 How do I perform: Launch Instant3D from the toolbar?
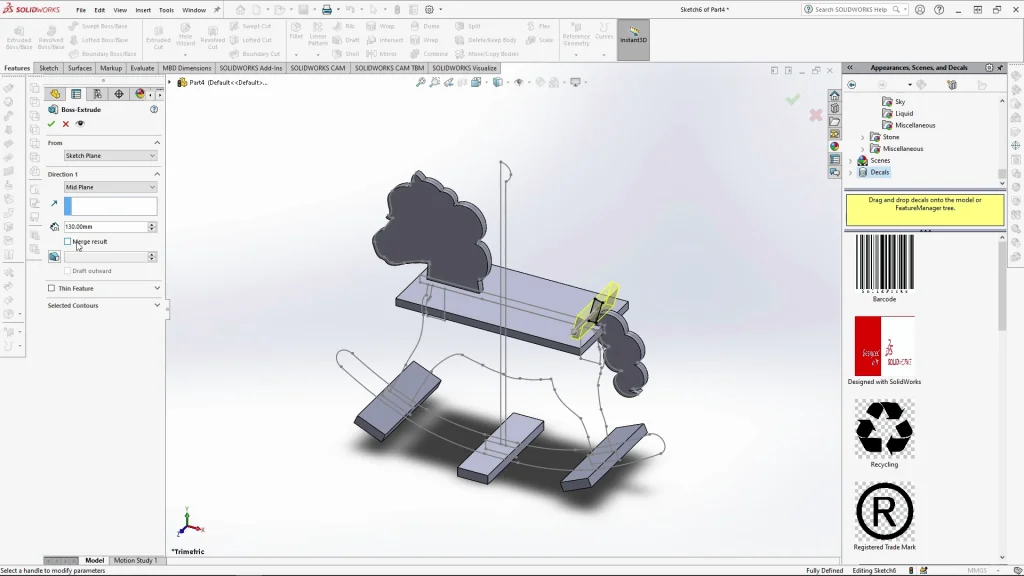tap(634, 37)
